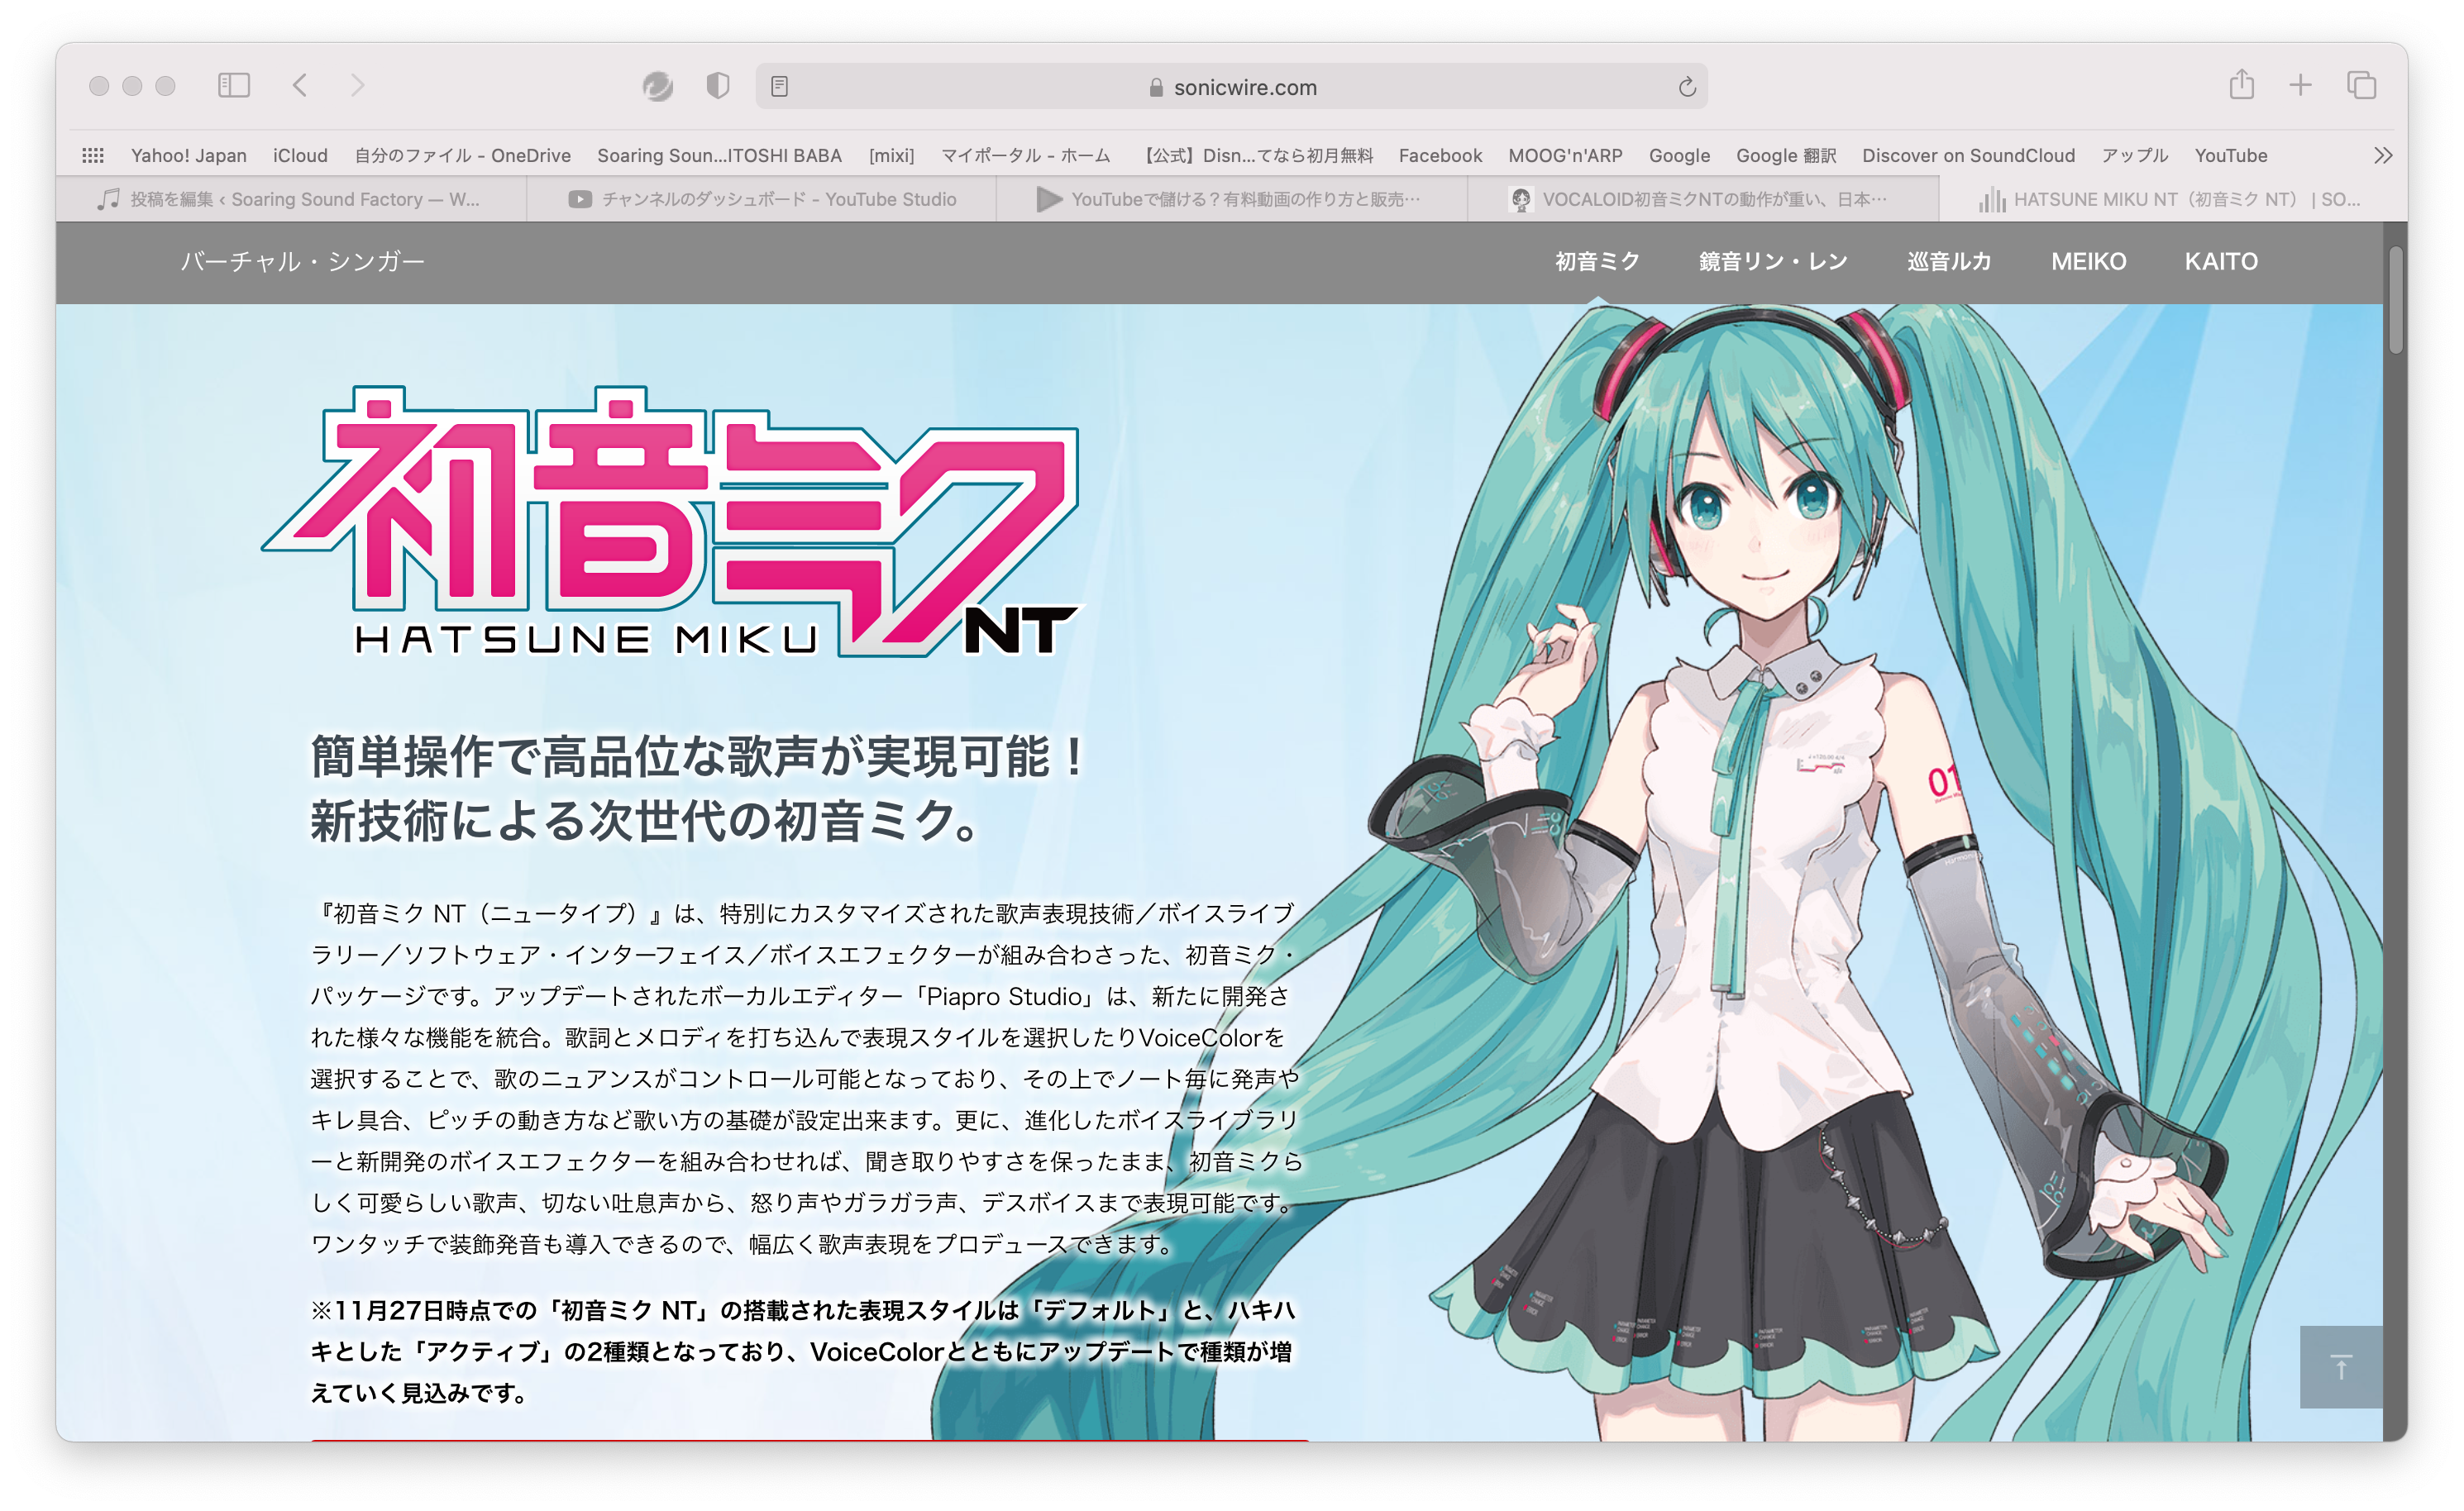Select 初音ミク in the singer menu
Image resolution: width=2464 pixels, height=1511 pixels.
[x=1597, y=261]
